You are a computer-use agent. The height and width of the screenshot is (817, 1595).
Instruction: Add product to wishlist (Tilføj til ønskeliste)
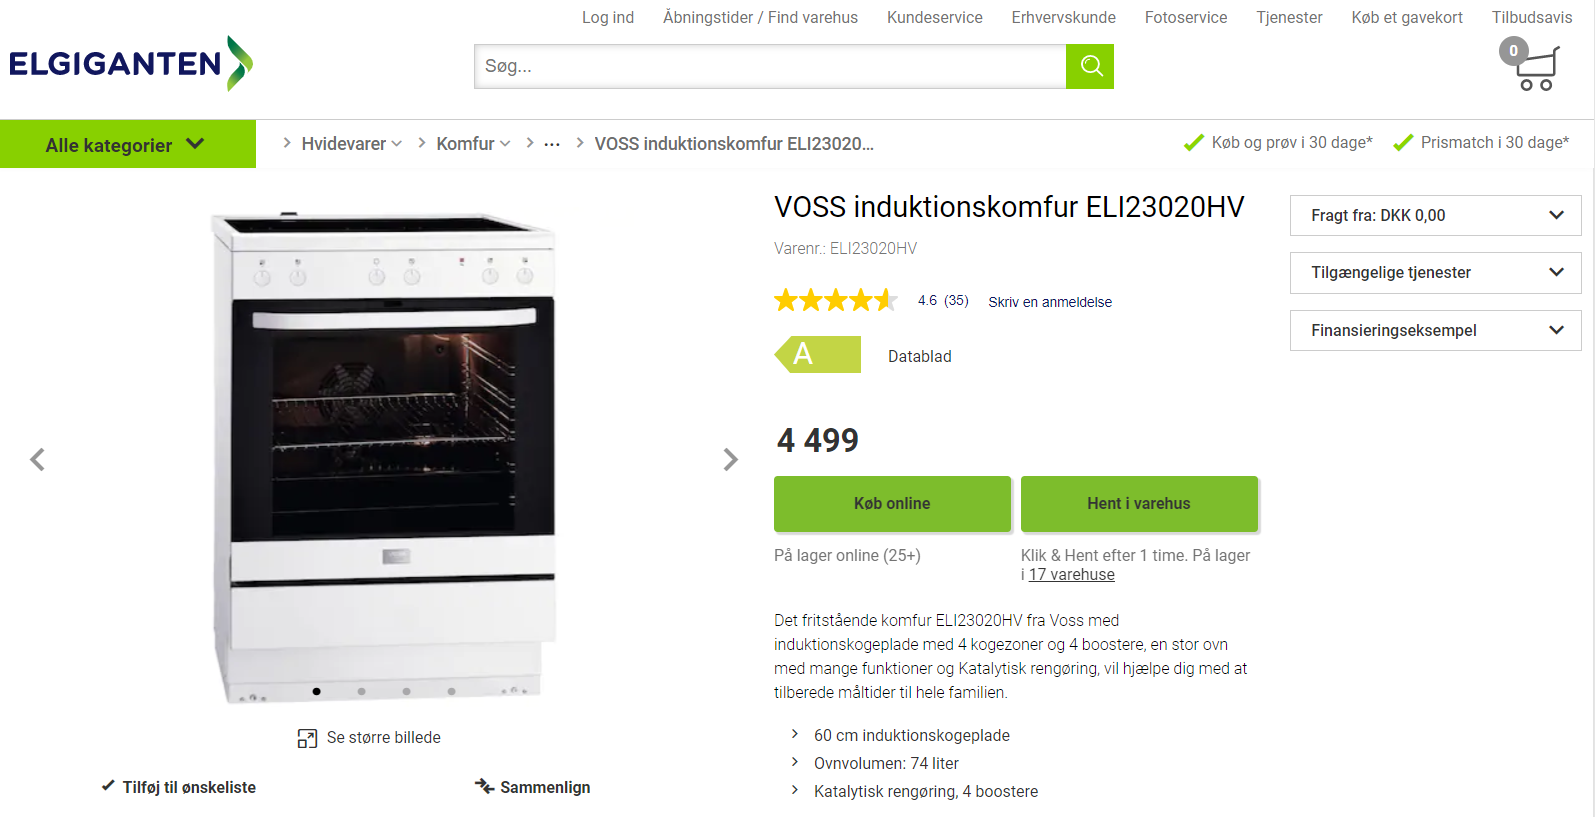[x=179, y=787]
